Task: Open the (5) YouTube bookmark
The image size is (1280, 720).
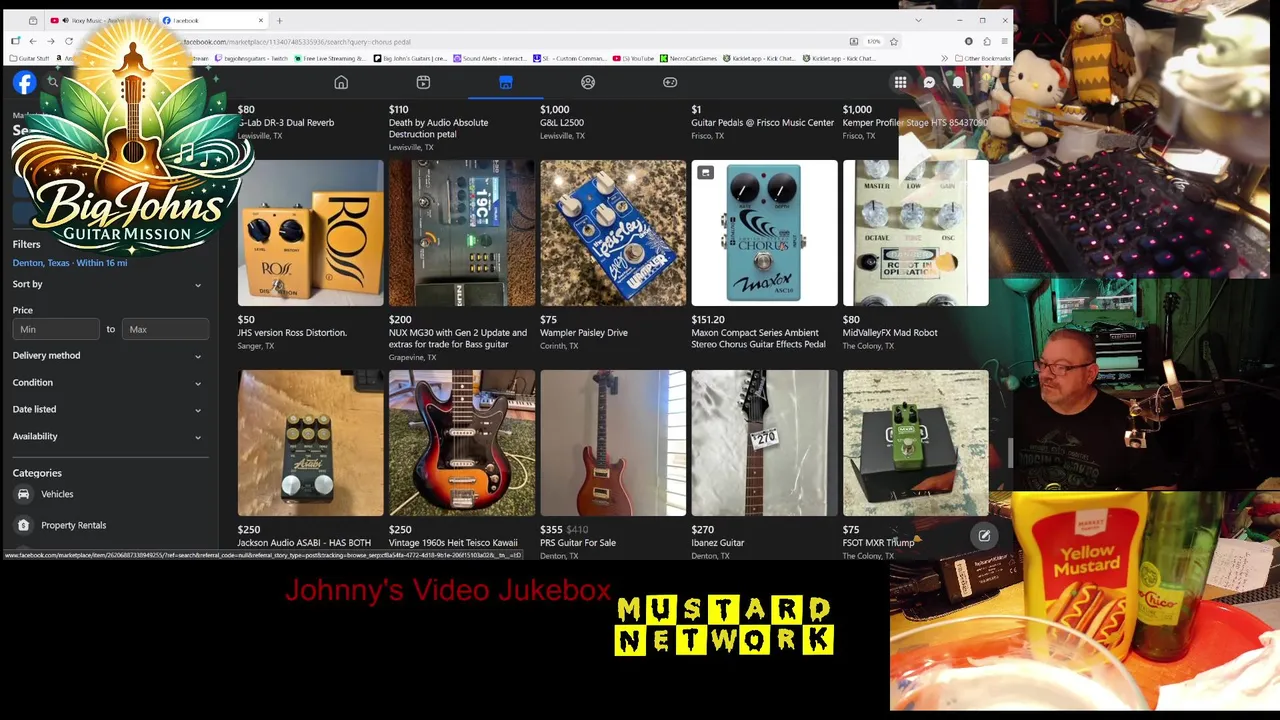Action: [x=634, y=58]
